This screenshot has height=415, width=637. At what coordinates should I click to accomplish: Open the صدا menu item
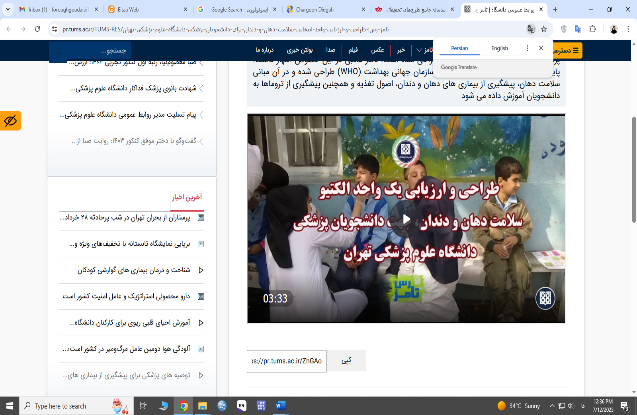click(330, 50)
